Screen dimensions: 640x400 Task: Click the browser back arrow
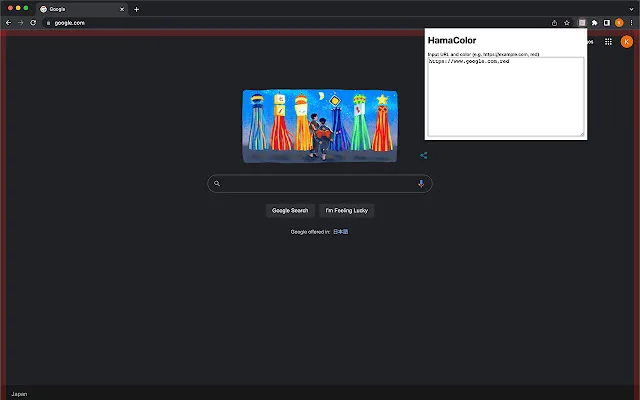pyautogui.click(x=8, y=22)
